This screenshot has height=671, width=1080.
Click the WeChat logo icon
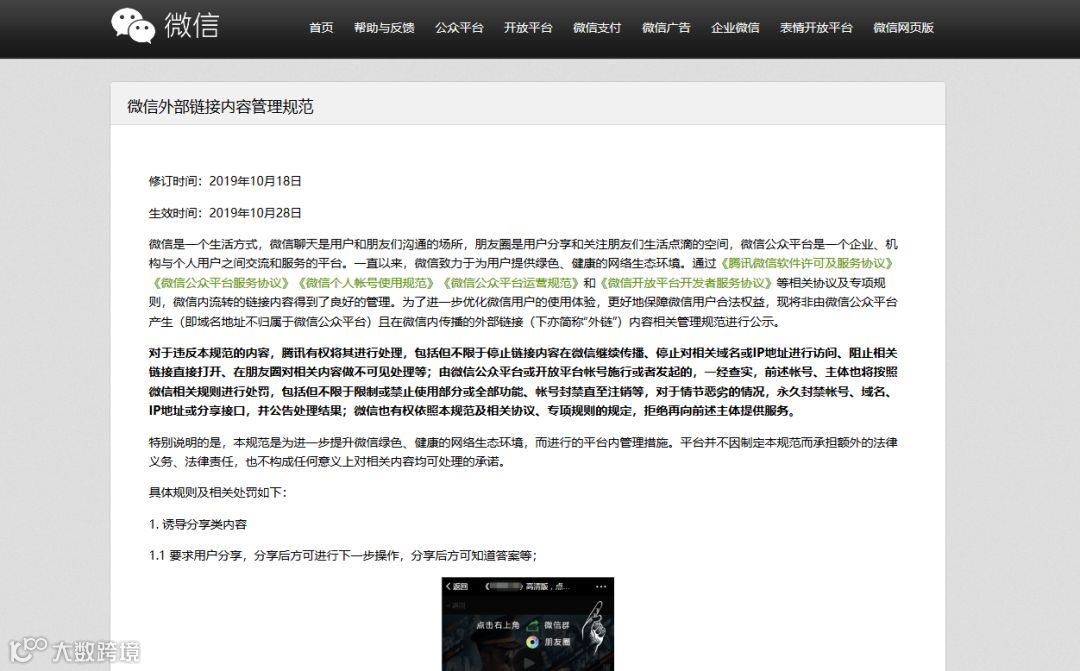pos(133,25)
